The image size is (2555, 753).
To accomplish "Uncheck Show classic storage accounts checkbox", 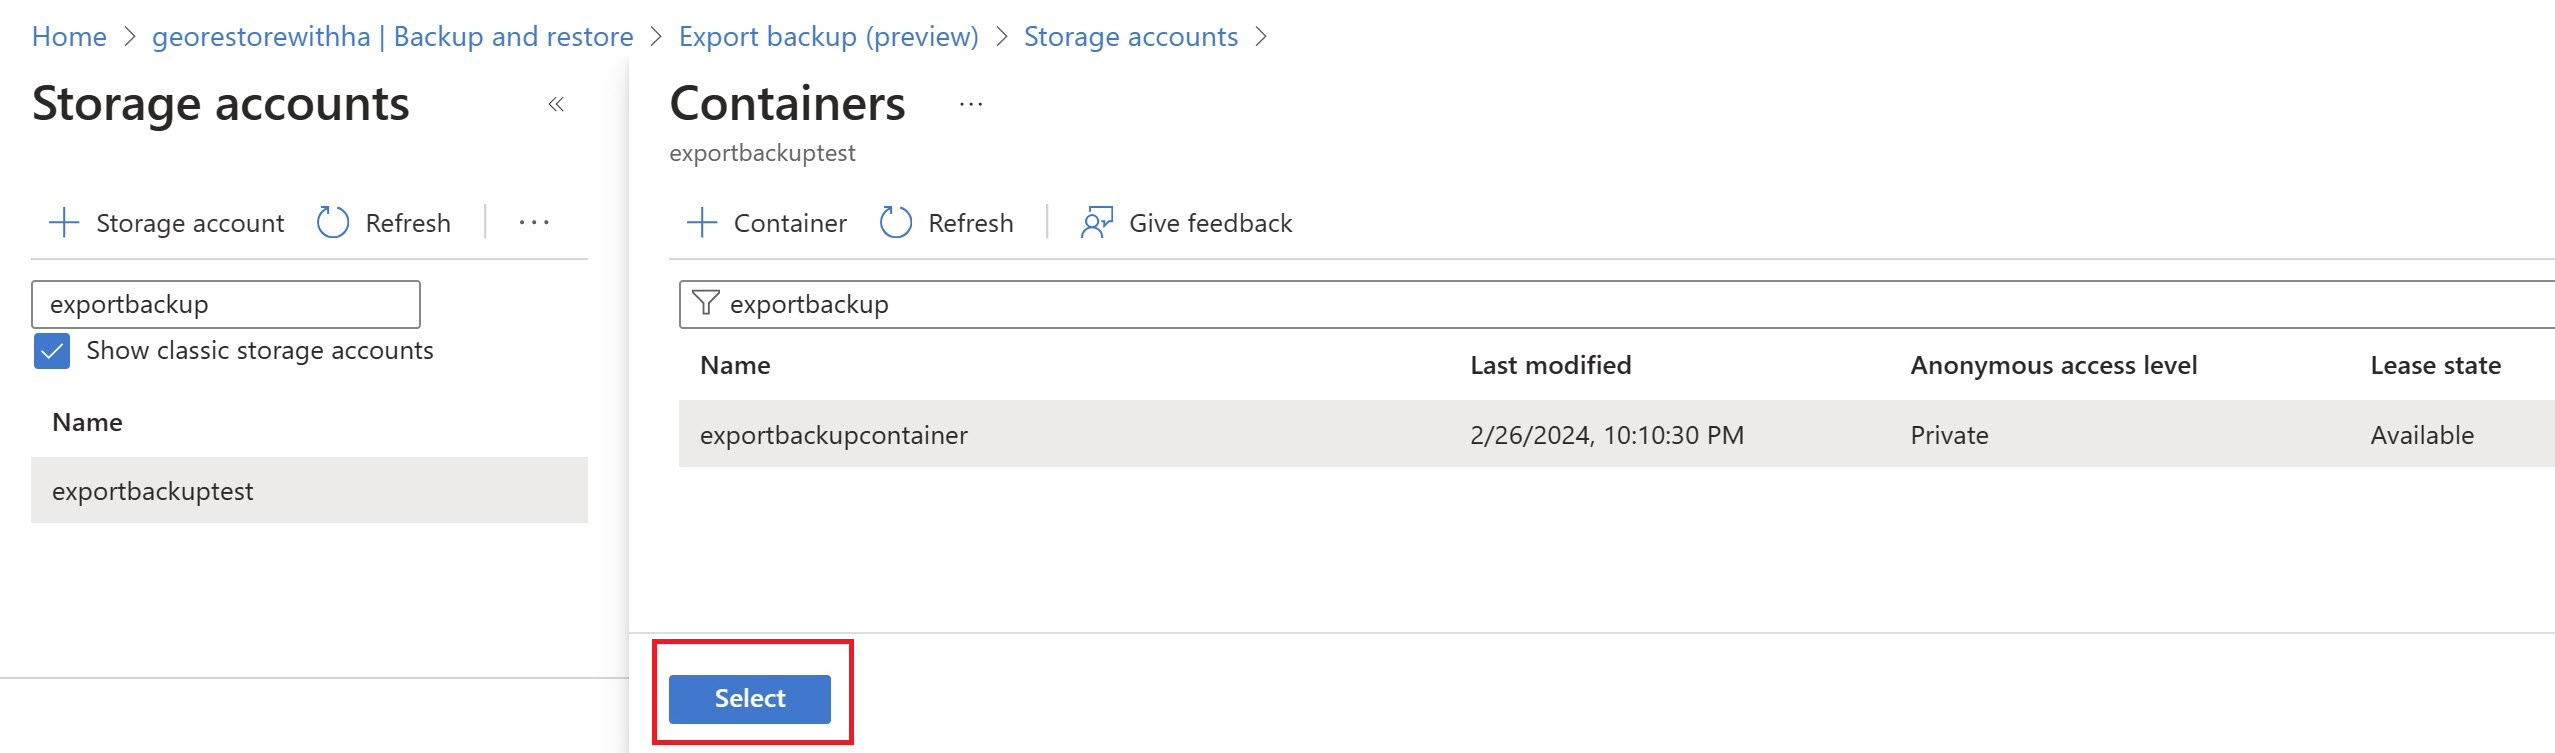I will (52, 351).
